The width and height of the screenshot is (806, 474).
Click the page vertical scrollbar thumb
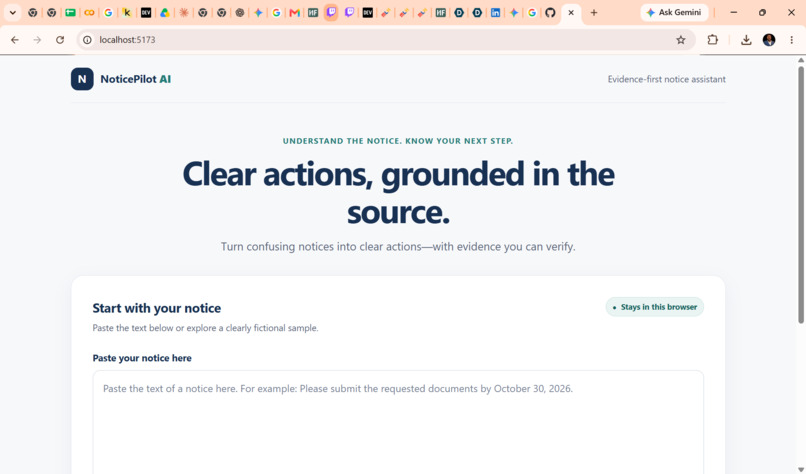[x=801, y=195]
